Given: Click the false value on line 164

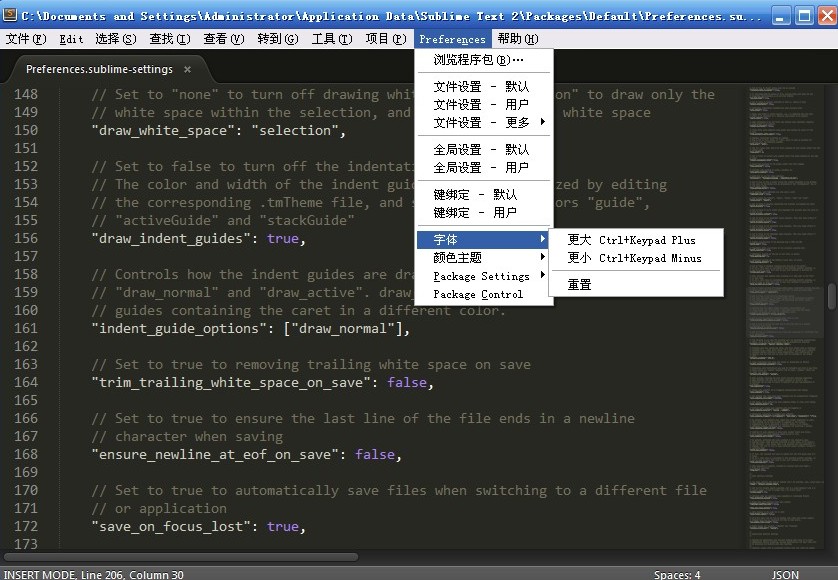Looking at the screenshot, I should click(407, 382).
